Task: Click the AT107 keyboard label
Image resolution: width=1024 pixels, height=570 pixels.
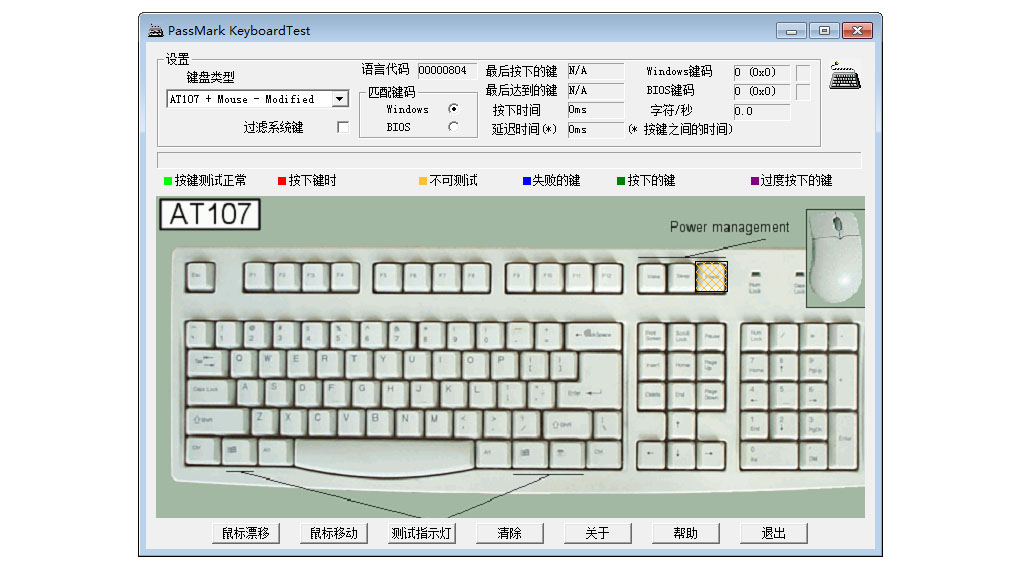Action: coord(210,214)
